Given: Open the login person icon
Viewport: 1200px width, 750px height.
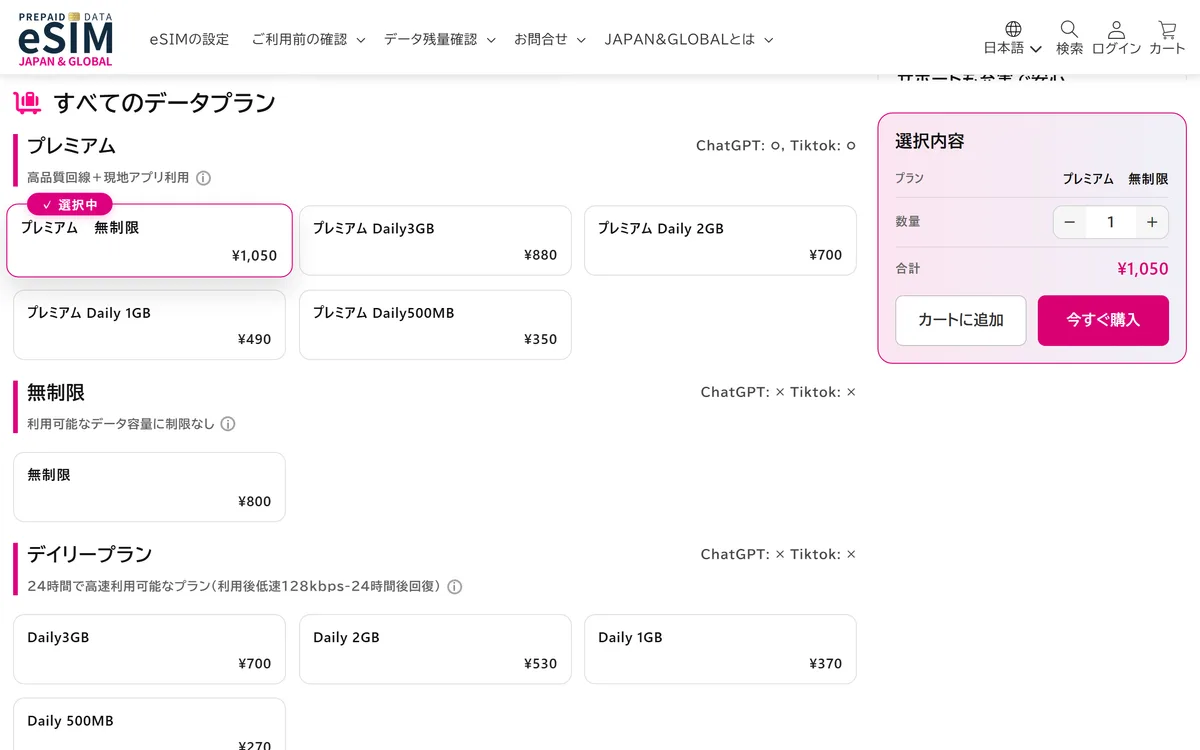Looking at the screenshot, I should tap(1116, 29).
